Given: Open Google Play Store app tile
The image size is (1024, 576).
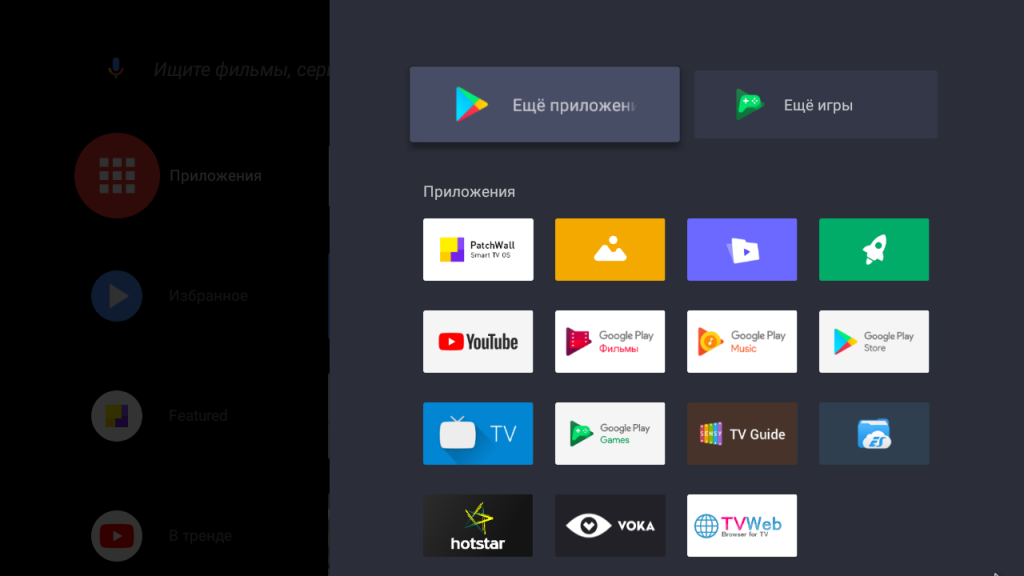Looking at the screenshot, I should point(874,341).
